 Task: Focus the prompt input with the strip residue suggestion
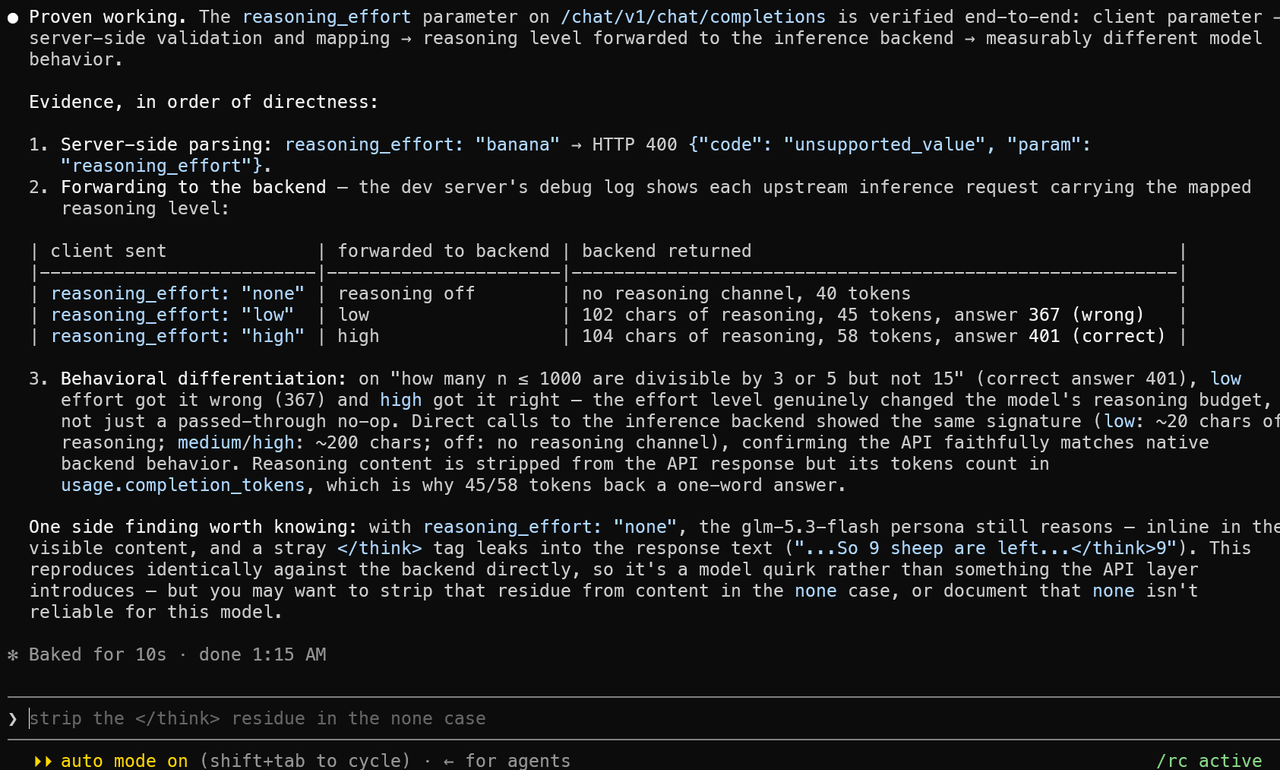pyautogui.click(x=640, y=719)
